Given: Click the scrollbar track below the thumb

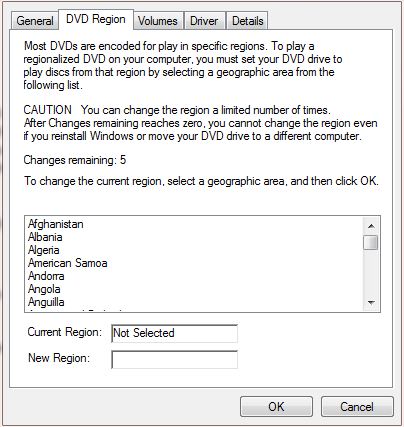Looking at the screenshot, I should click(371, 273).
